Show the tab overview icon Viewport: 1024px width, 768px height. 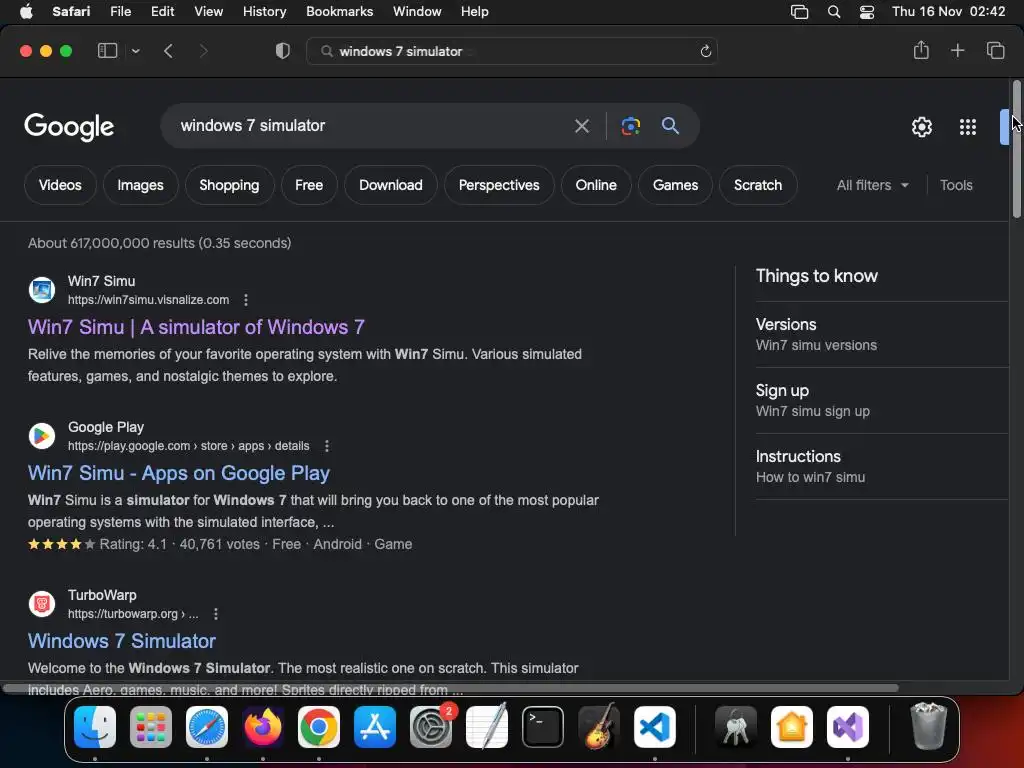995,50
